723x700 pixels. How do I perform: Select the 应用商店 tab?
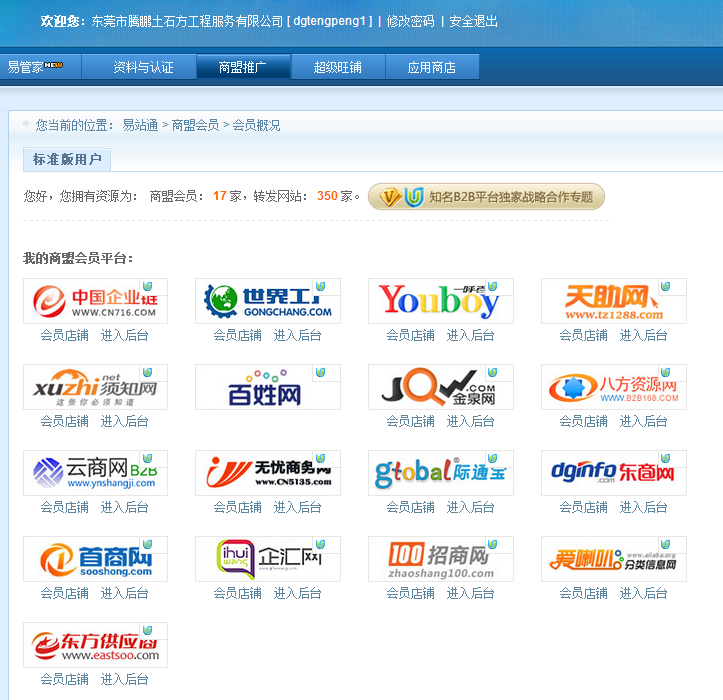coord(431,67)
